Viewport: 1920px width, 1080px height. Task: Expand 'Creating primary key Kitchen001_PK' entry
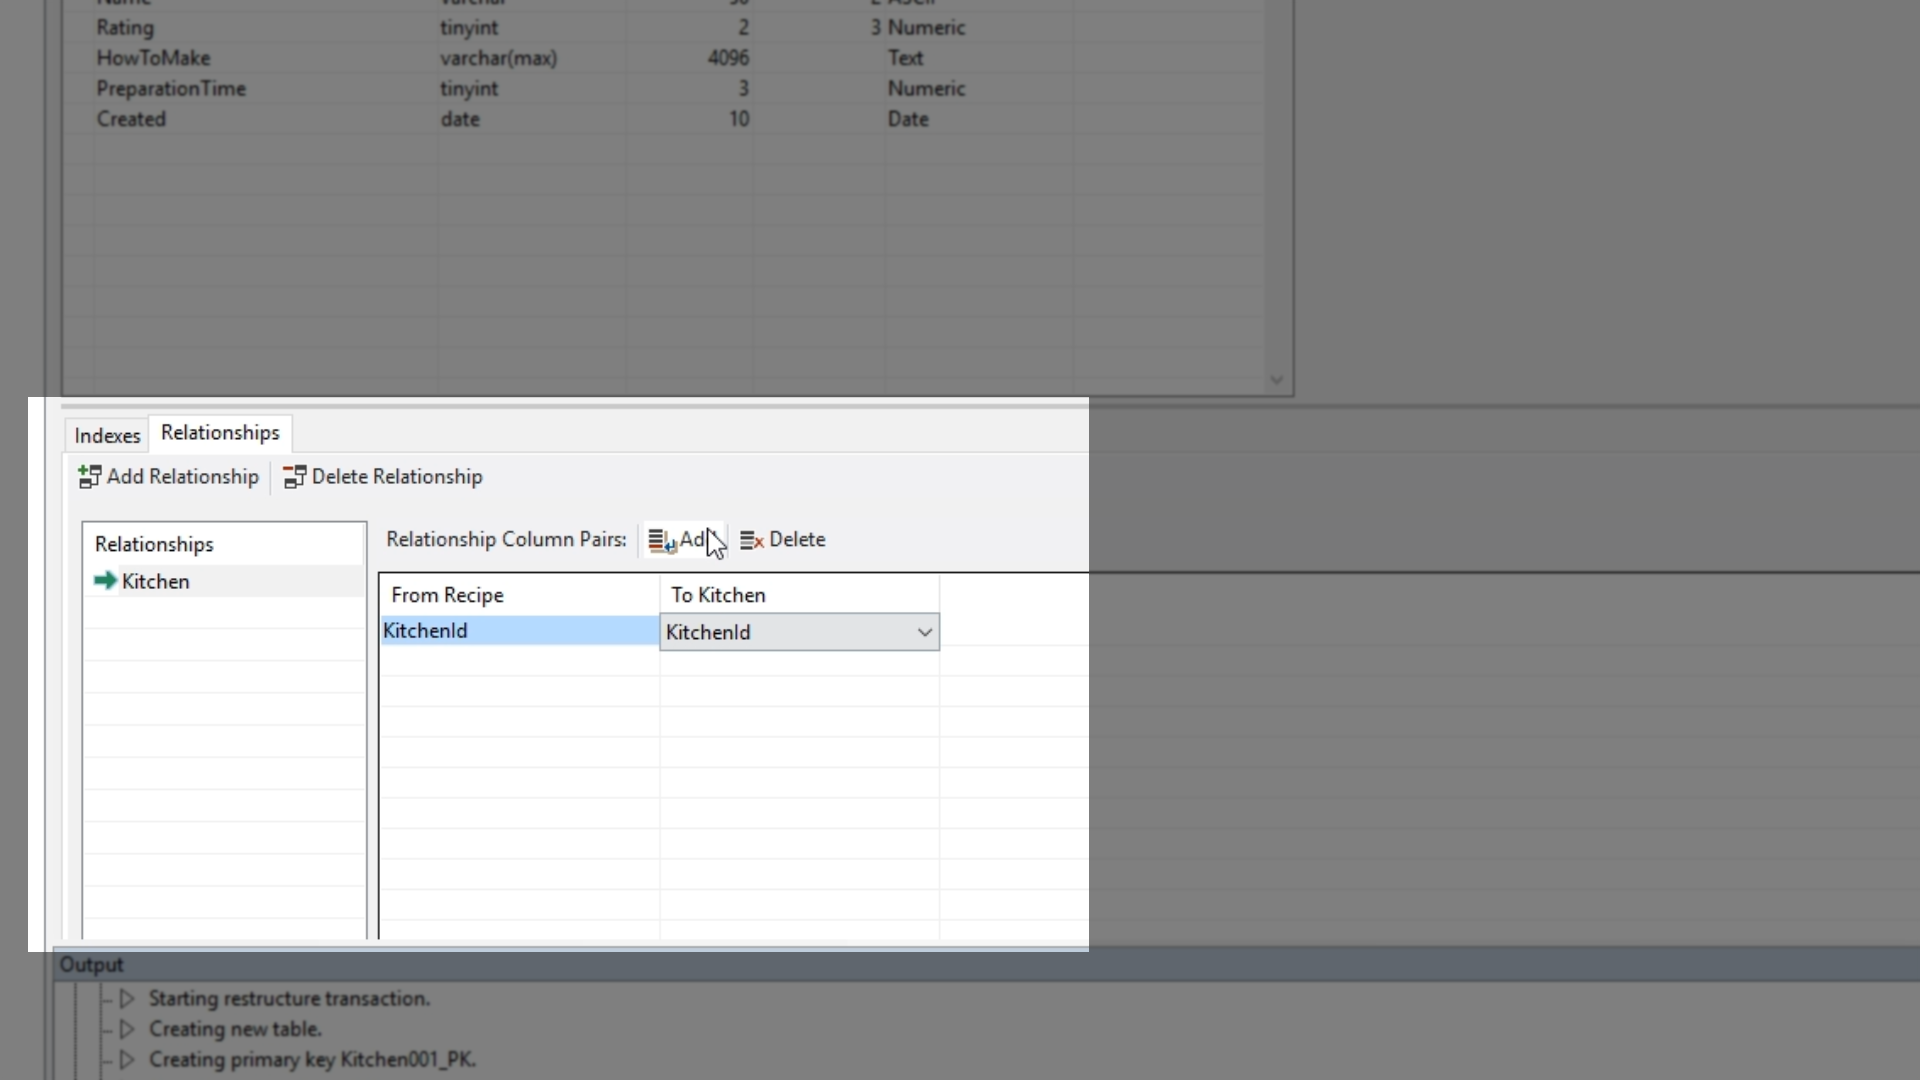tap(127, 1059)
